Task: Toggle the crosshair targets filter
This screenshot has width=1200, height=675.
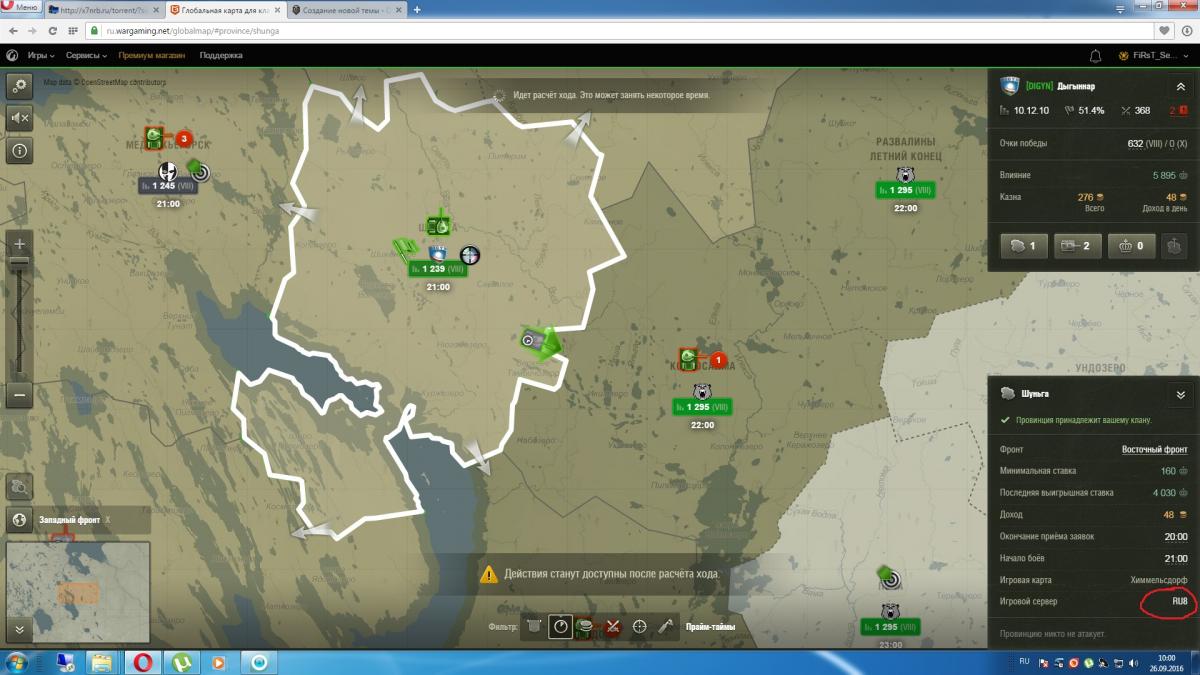Action: point(640,627)
